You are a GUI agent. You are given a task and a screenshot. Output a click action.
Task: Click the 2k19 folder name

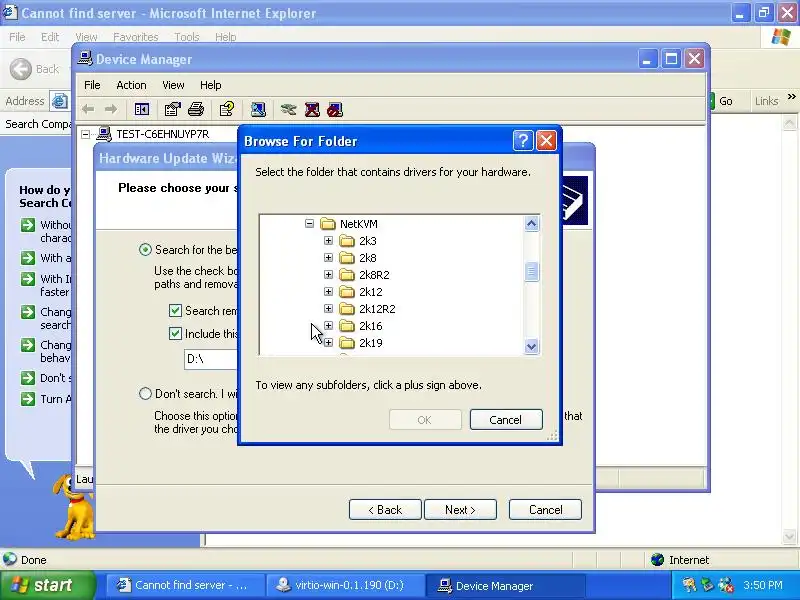pos(370,343)
